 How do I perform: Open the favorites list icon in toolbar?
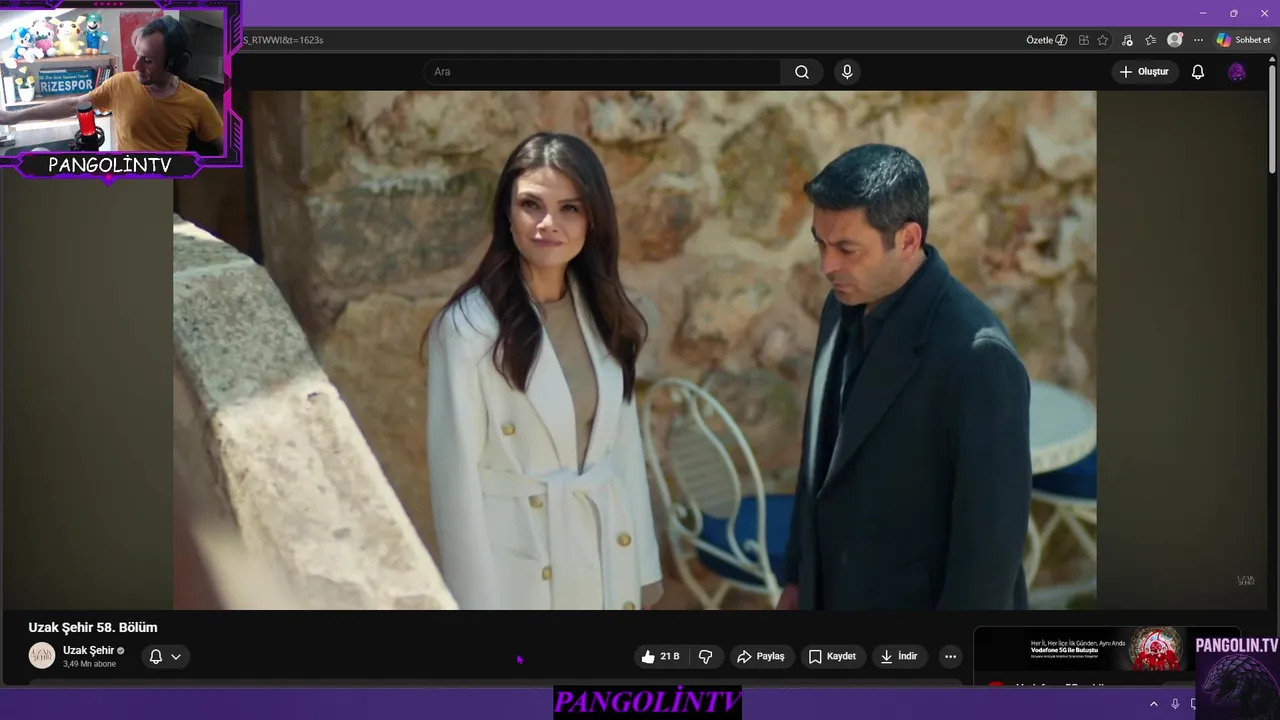[1150, 40]
